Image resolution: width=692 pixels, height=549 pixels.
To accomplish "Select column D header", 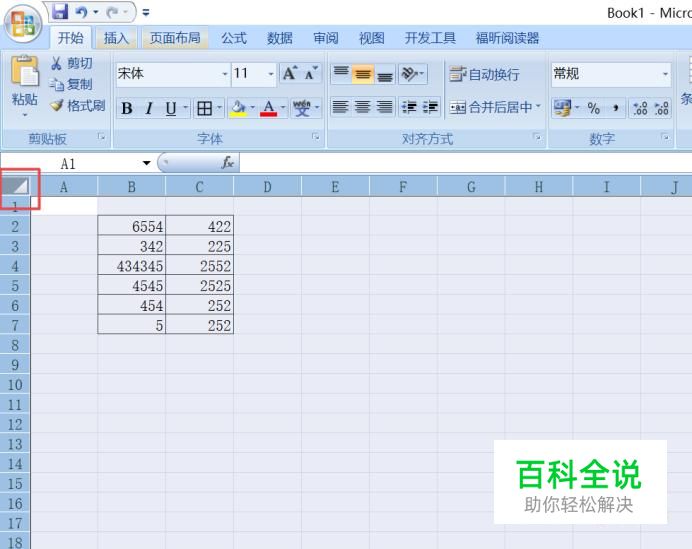I will click(x=267, y=187).
